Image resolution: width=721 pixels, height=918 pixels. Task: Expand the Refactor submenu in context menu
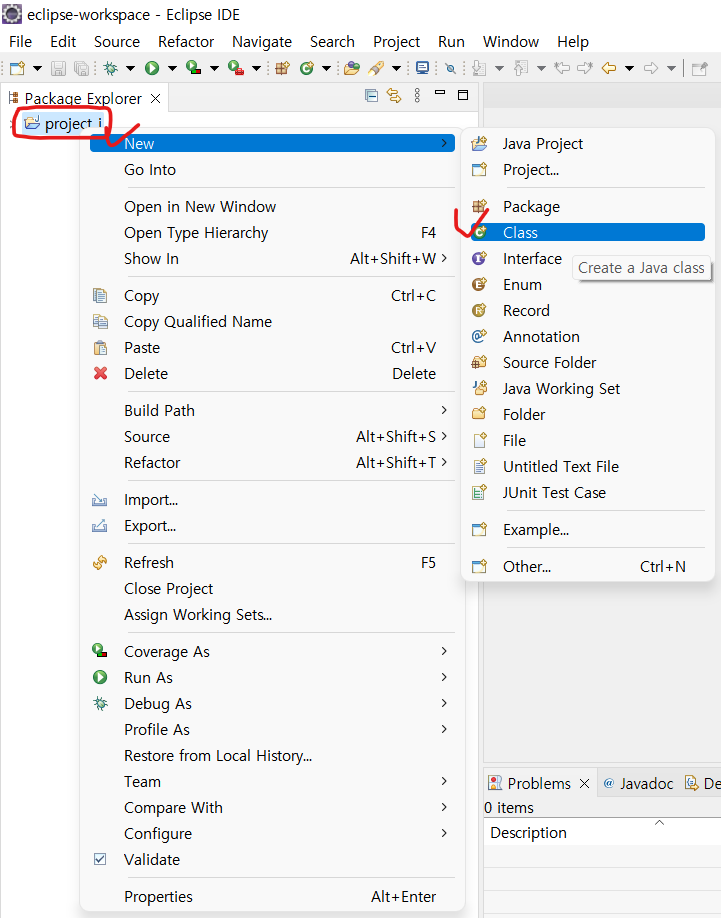[272, 463]
